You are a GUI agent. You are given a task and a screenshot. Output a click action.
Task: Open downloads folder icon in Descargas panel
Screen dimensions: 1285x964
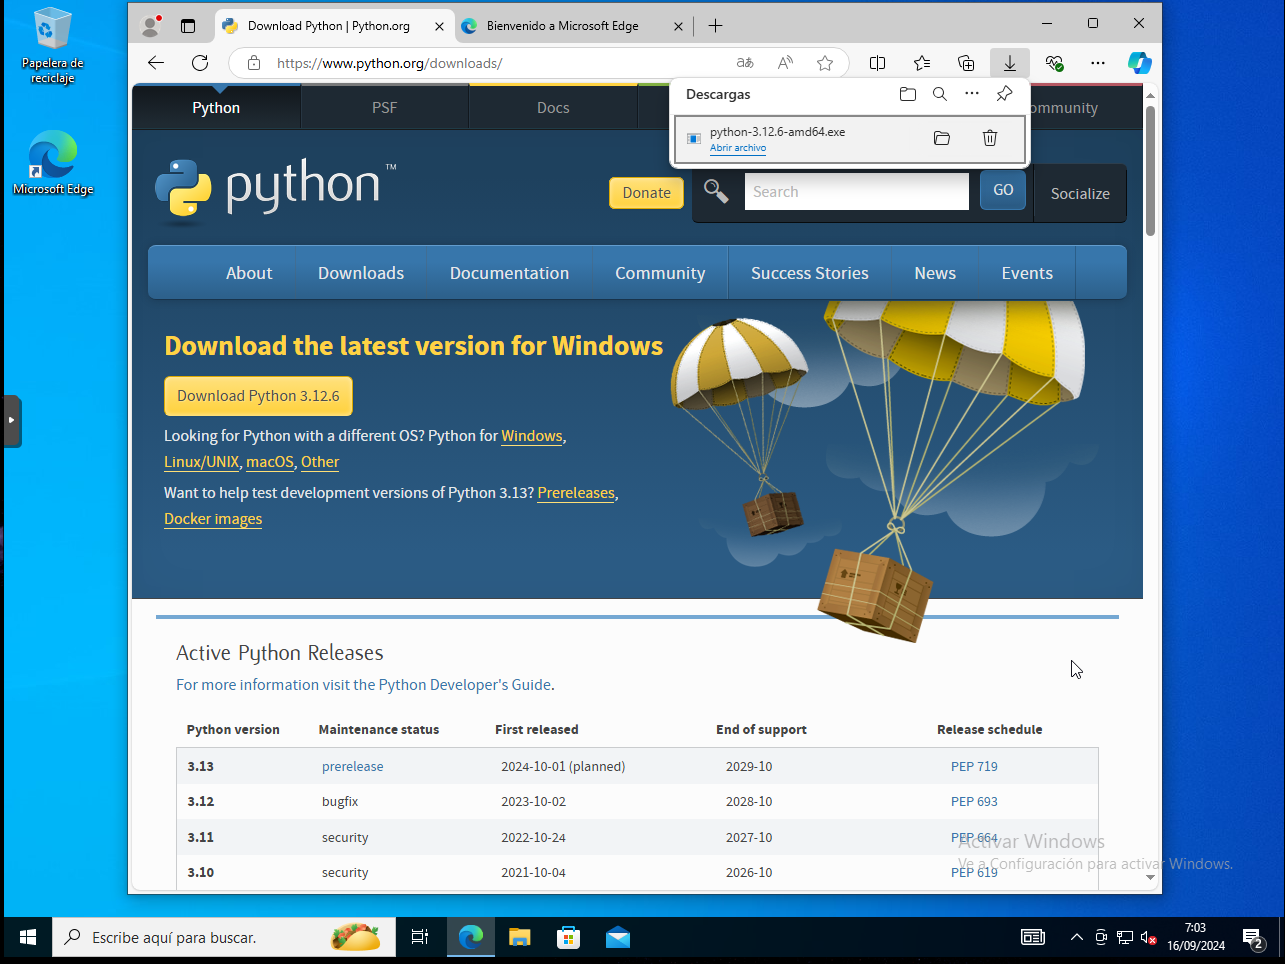pyautogui.click(x=908, y=94)
